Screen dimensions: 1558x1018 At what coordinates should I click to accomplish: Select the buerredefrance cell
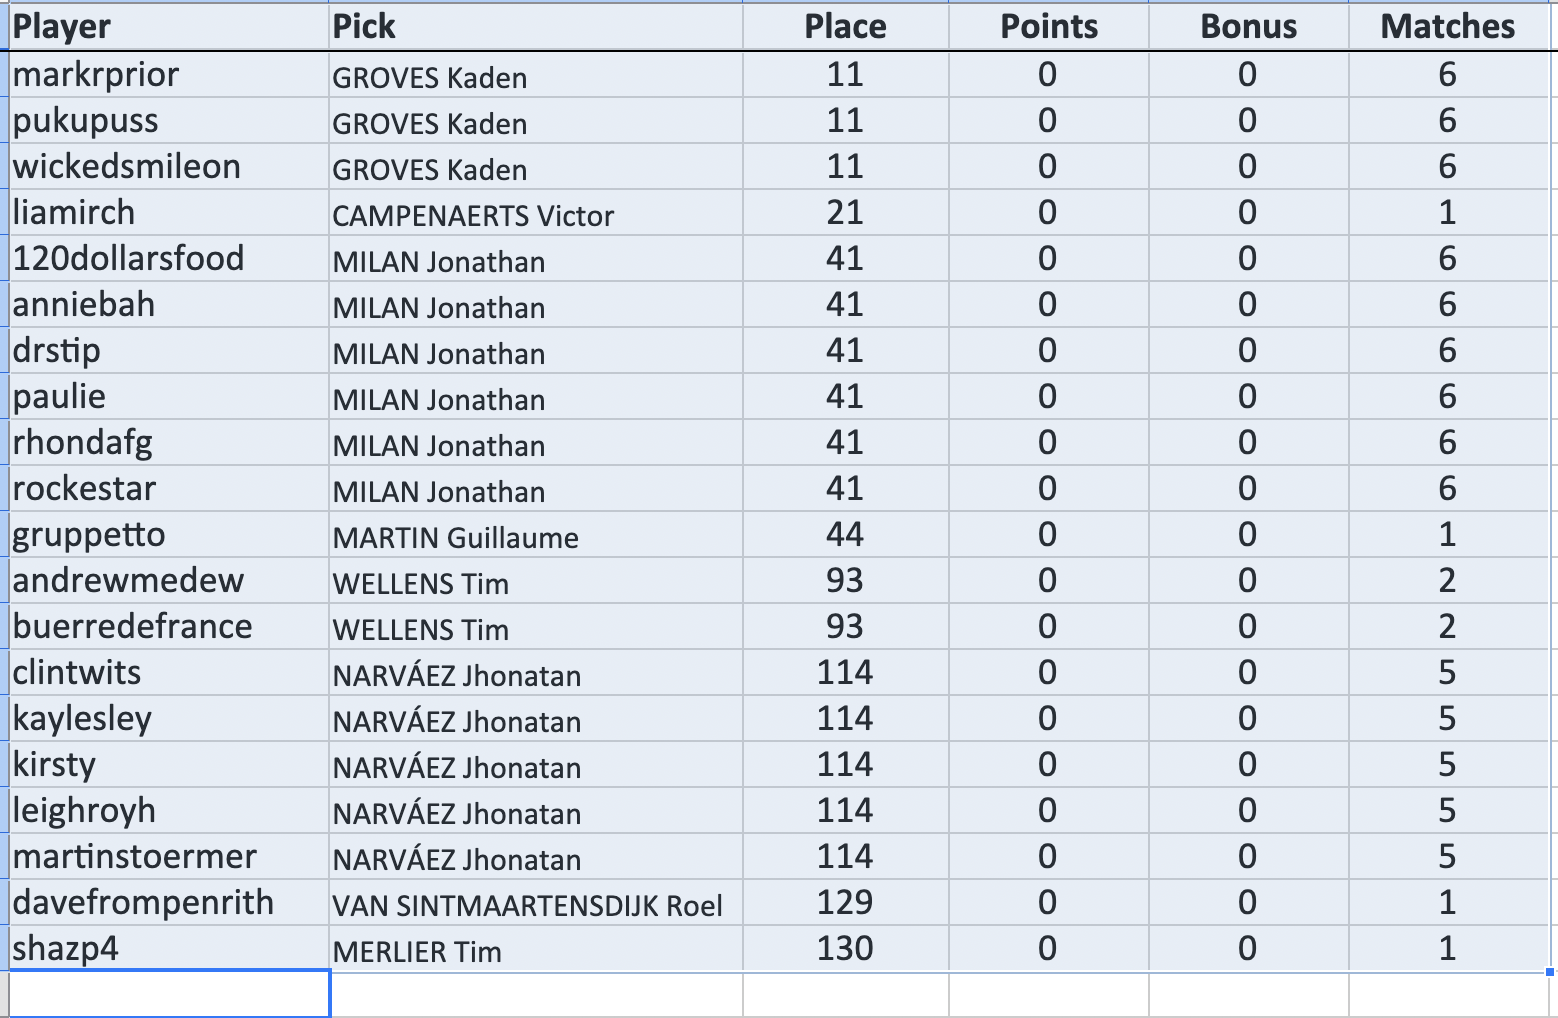(x=169, y=627)
